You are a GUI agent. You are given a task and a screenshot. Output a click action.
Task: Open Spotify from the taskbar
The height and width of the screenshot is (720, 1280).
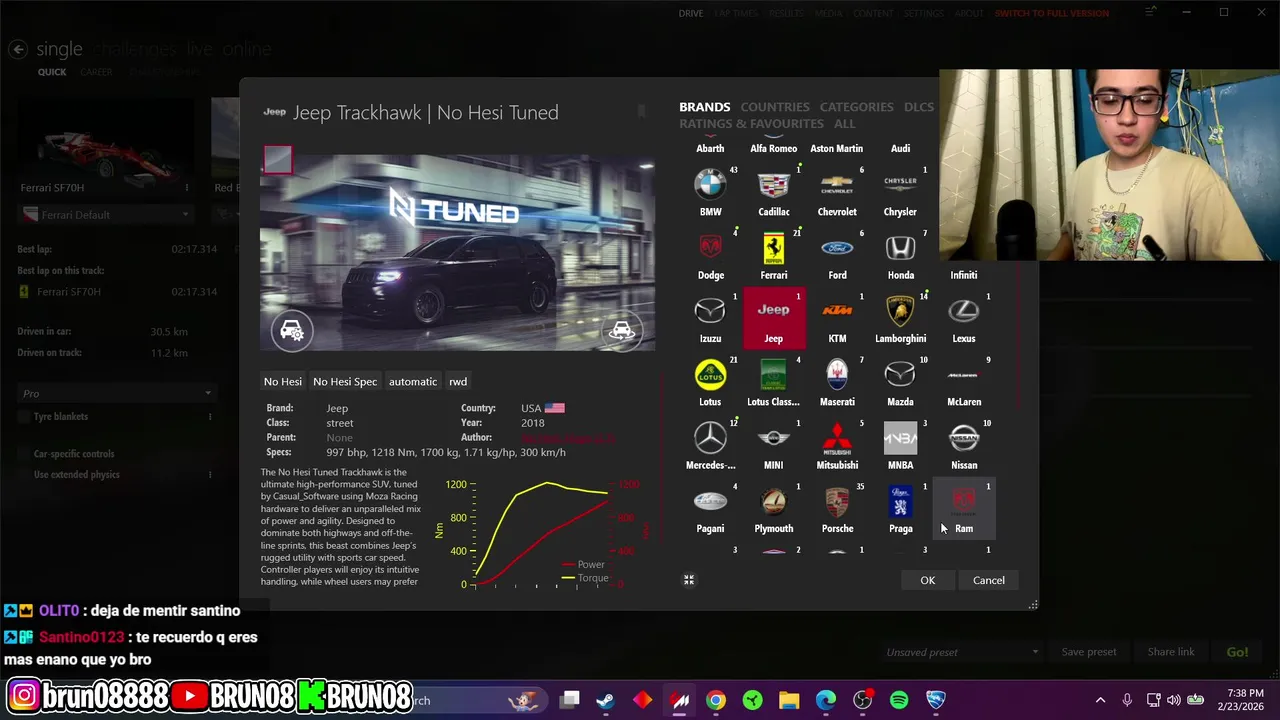[x=899, y=700]
